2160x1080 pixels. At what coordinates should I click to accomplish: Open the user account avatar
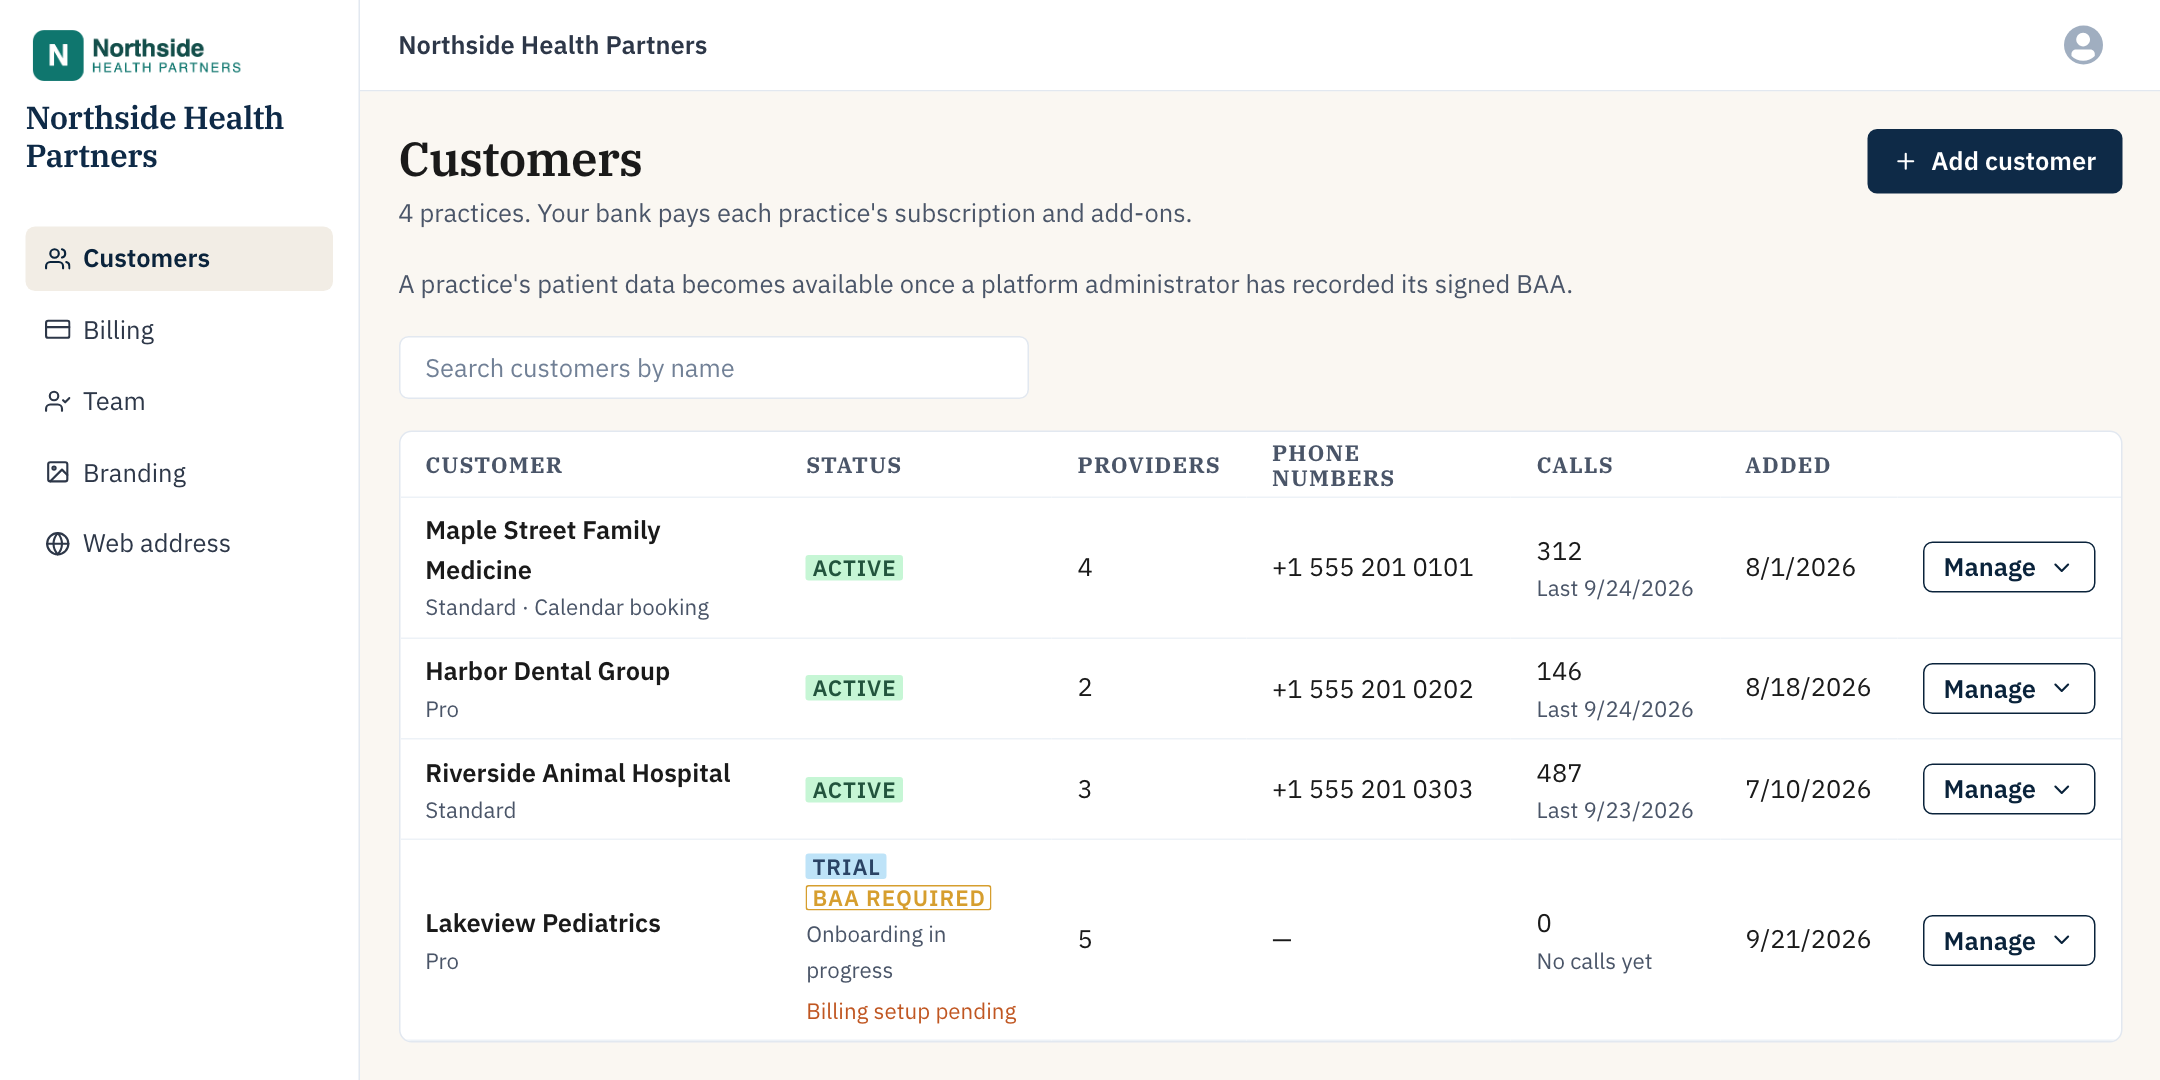point(2083,45)
